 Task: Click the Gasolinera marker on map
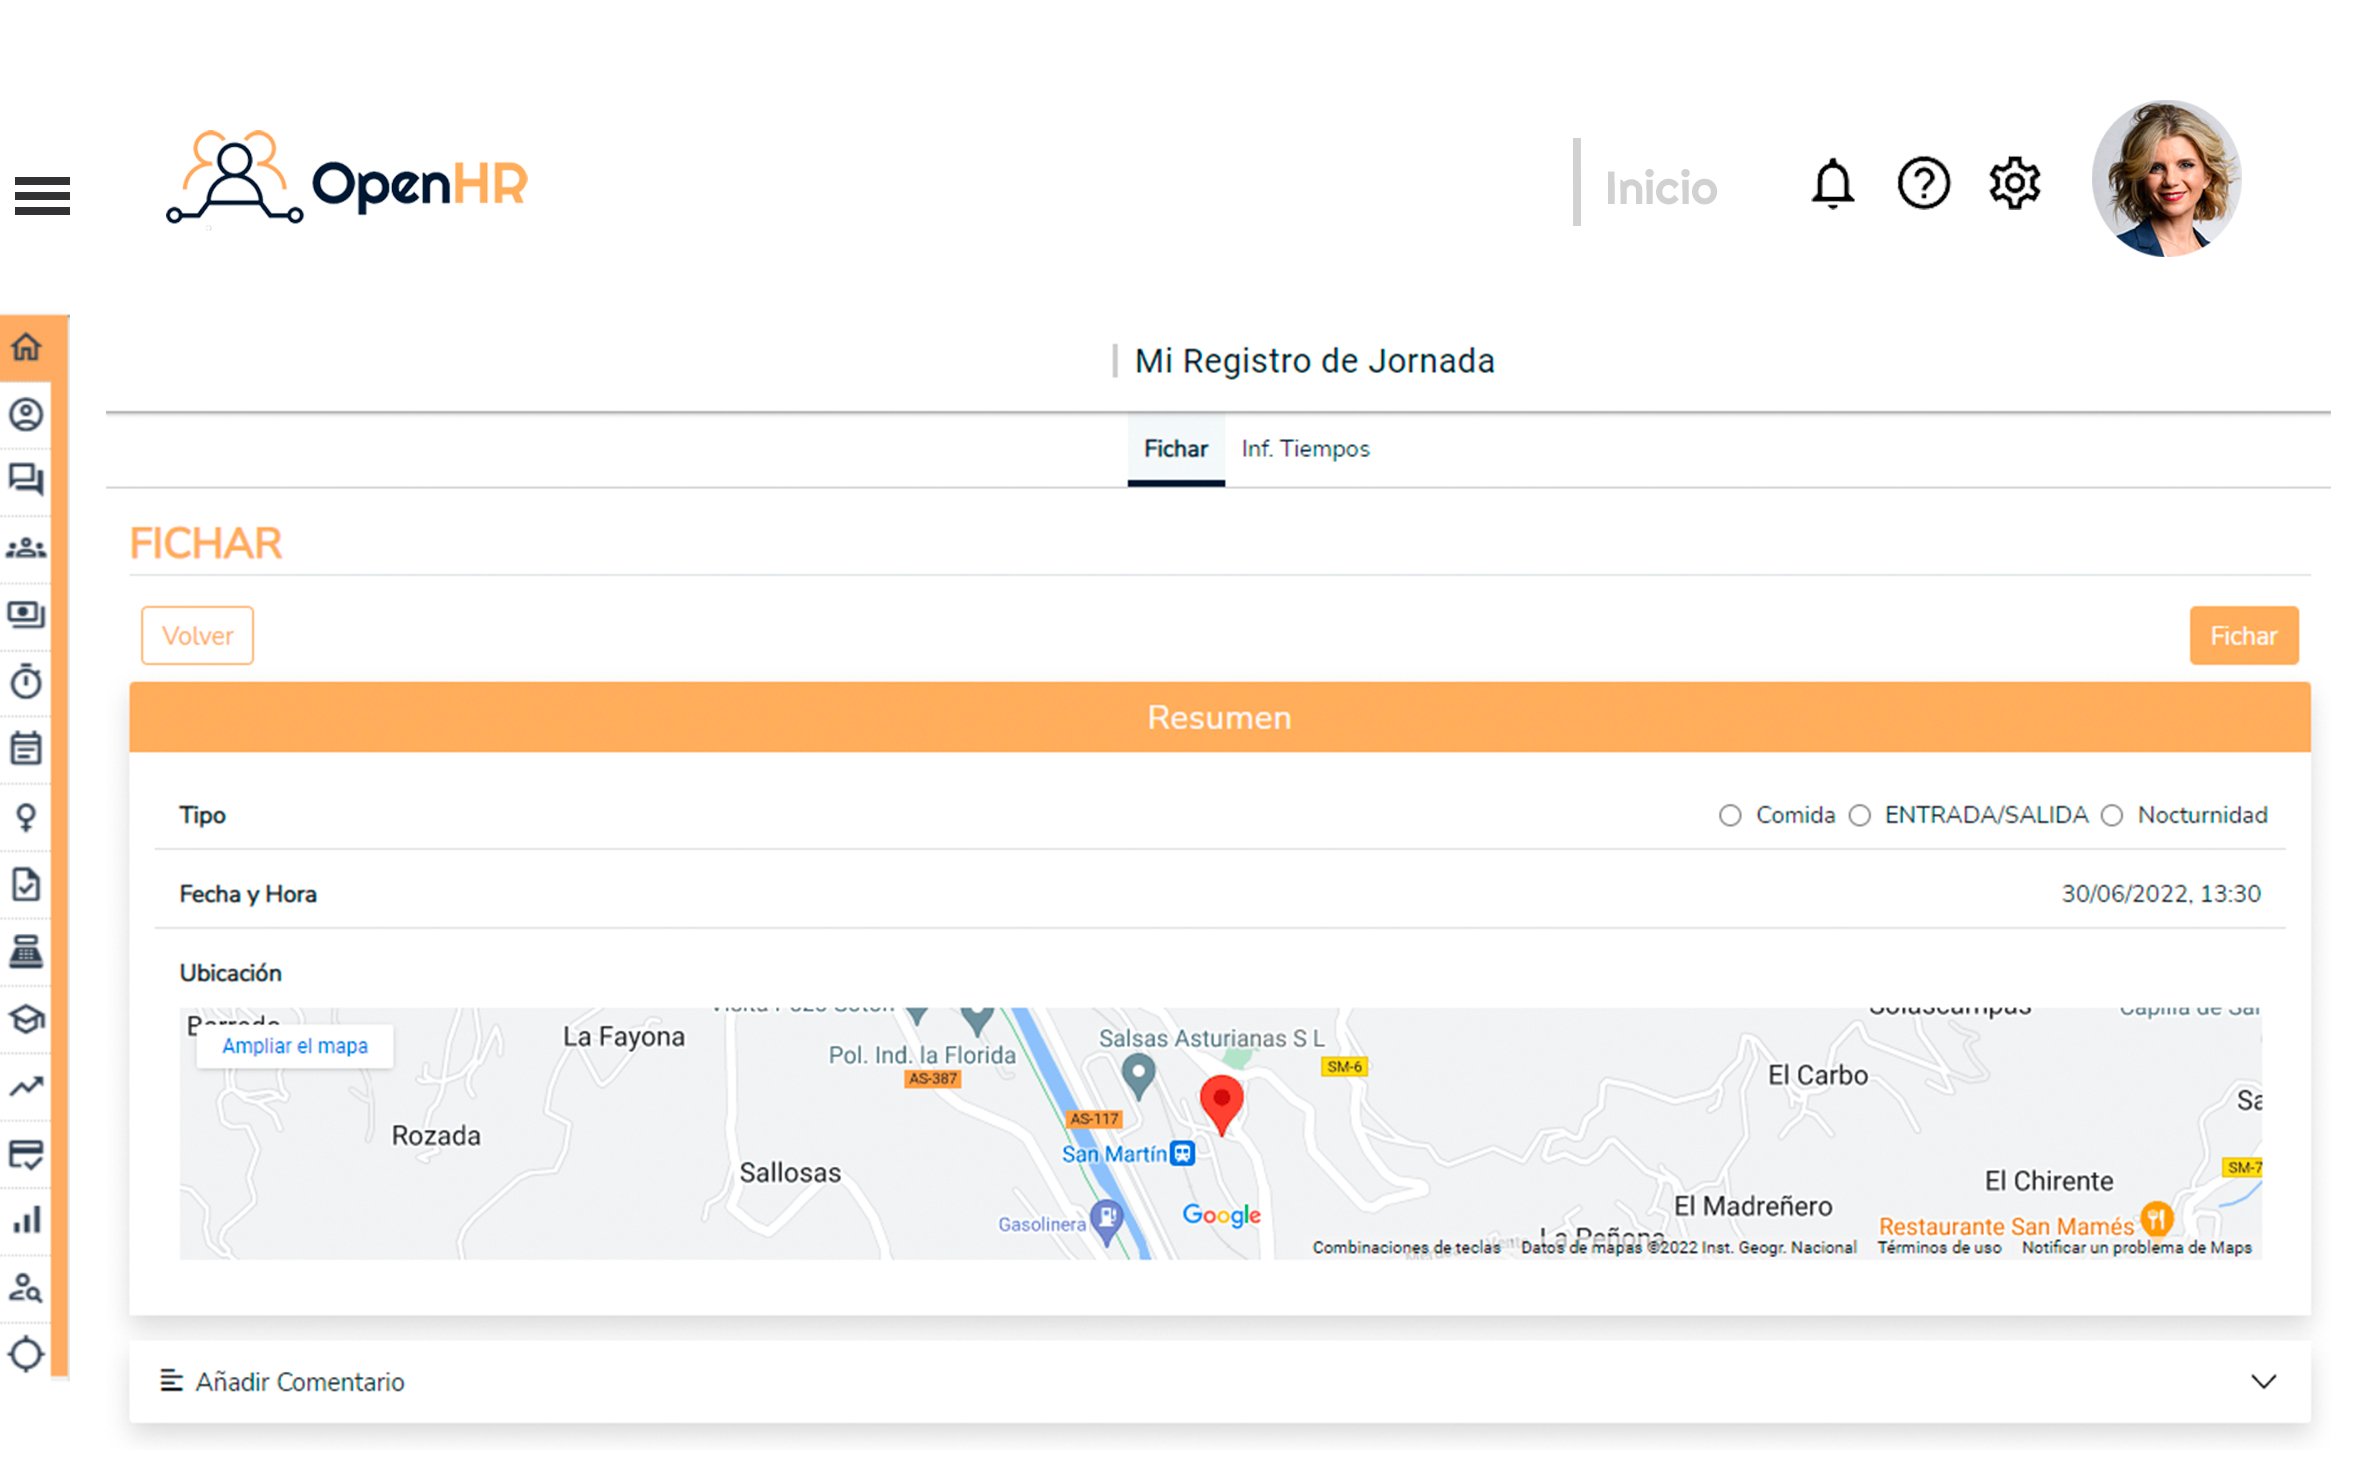(x=1106, y=1221)
